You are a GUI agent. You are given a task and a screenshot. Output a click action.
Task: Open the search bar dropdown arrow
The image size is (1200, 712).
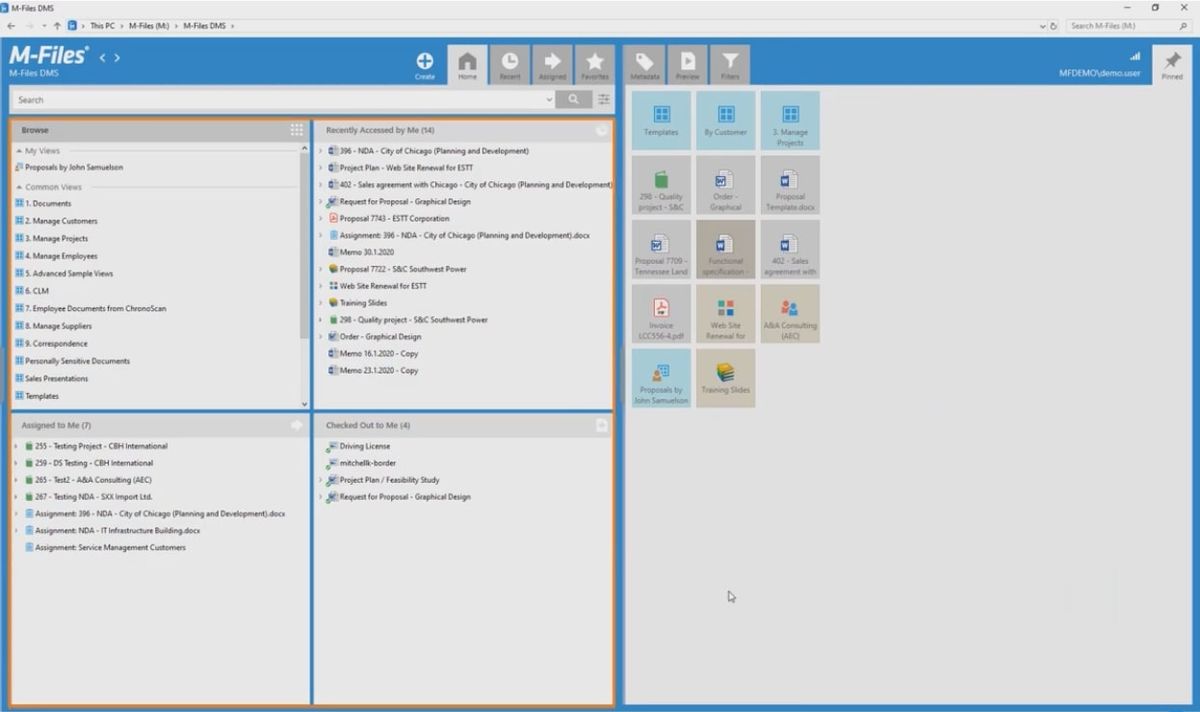point(549,99)
